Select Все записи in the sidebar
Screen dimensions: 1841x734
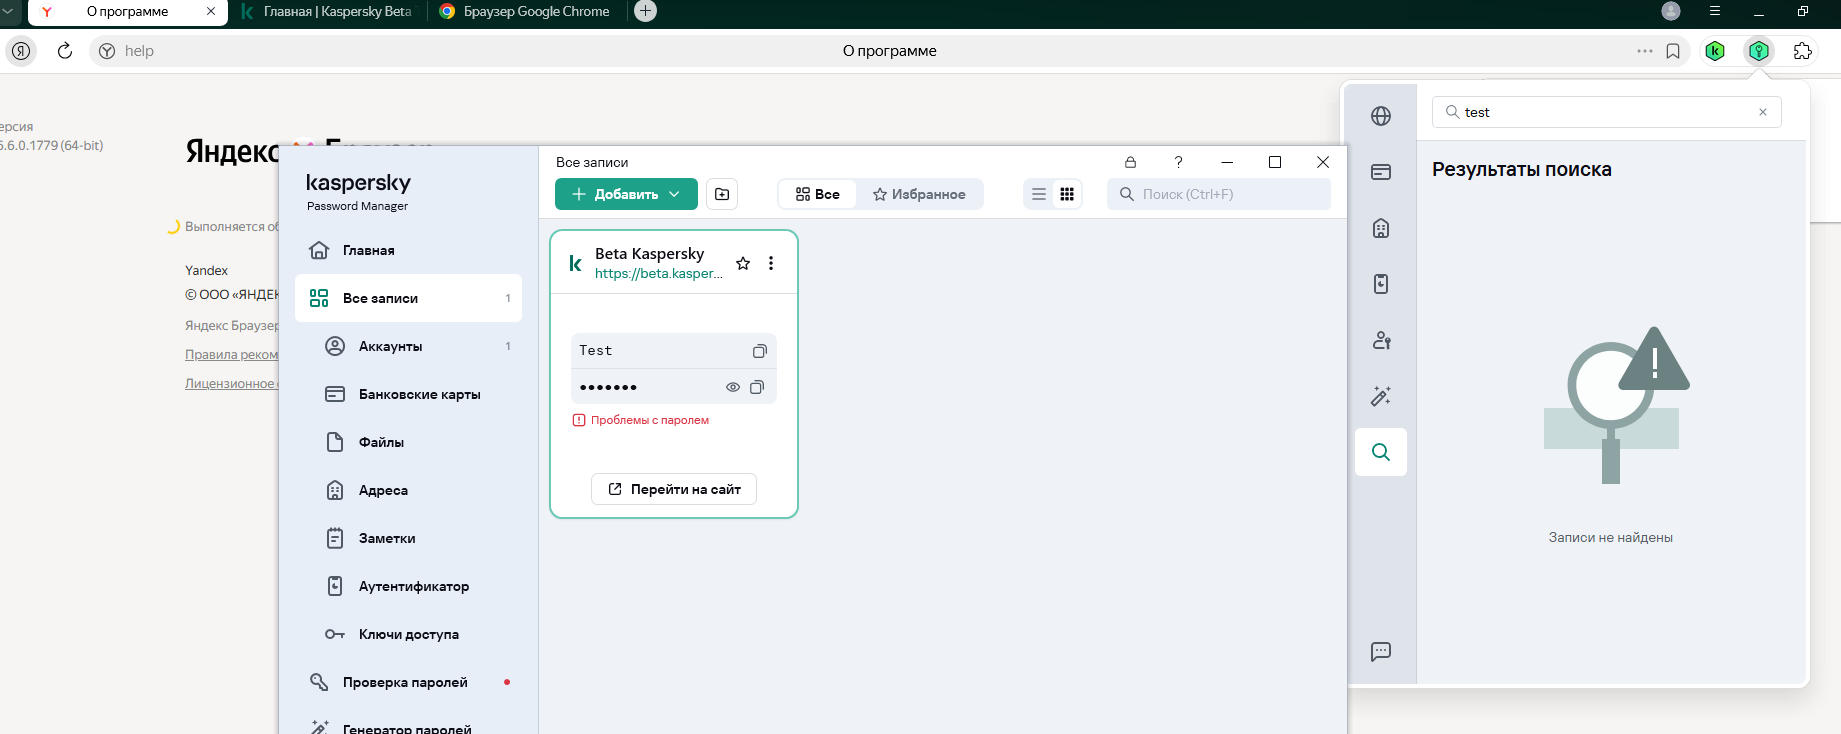pyautogui.click(x=408, y=298)
